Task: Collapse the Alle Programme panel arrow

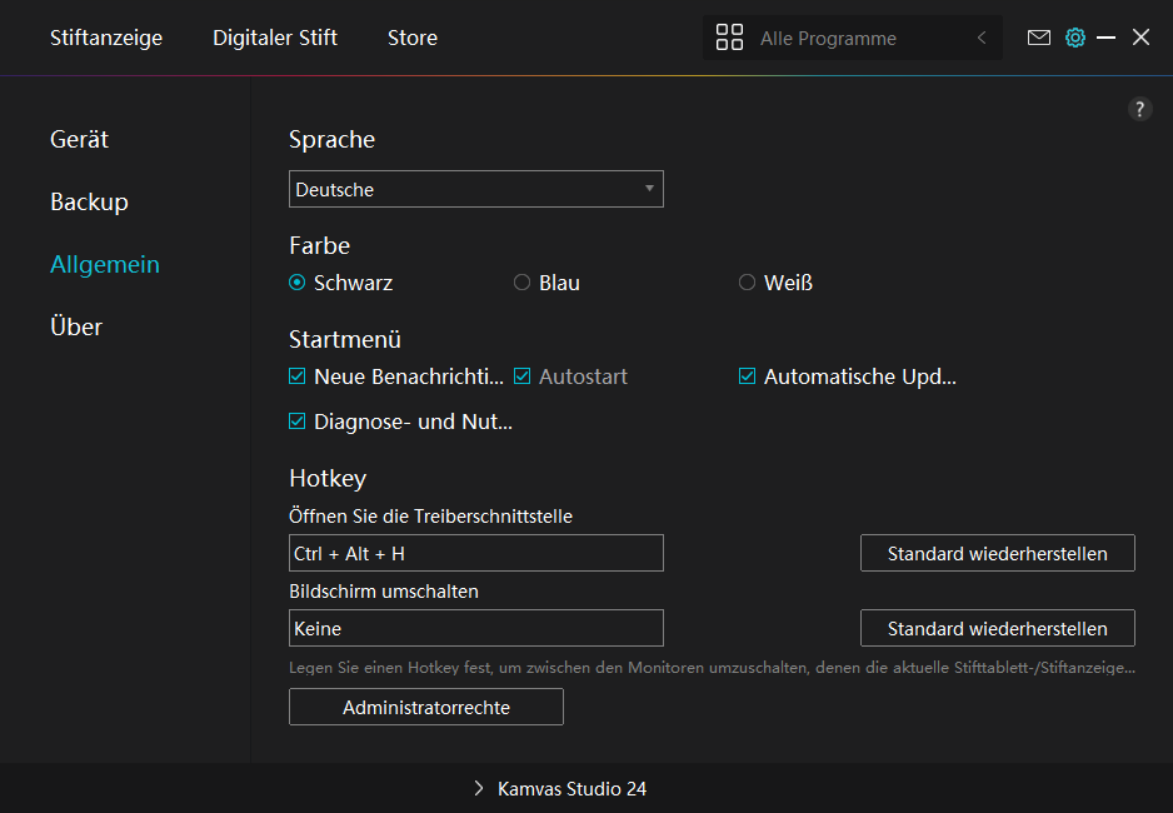Action: pyautogui.click(x=981, y=38)
